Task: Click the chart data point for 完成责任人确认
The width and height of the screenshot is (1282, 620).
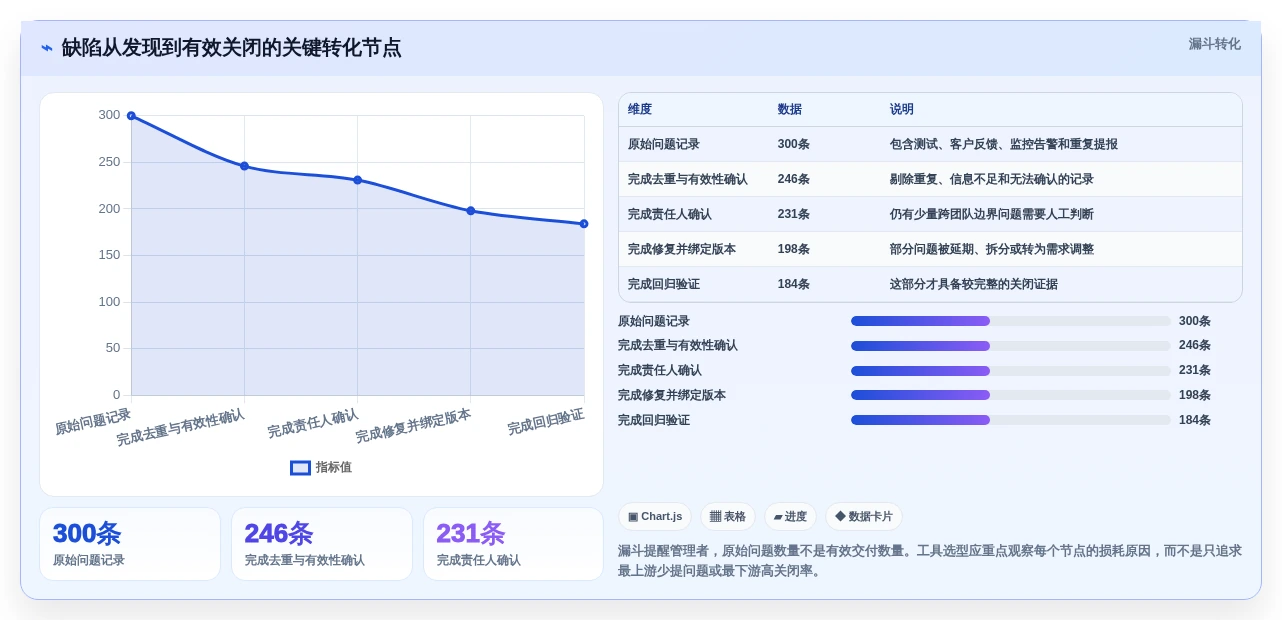Action: 357,180
